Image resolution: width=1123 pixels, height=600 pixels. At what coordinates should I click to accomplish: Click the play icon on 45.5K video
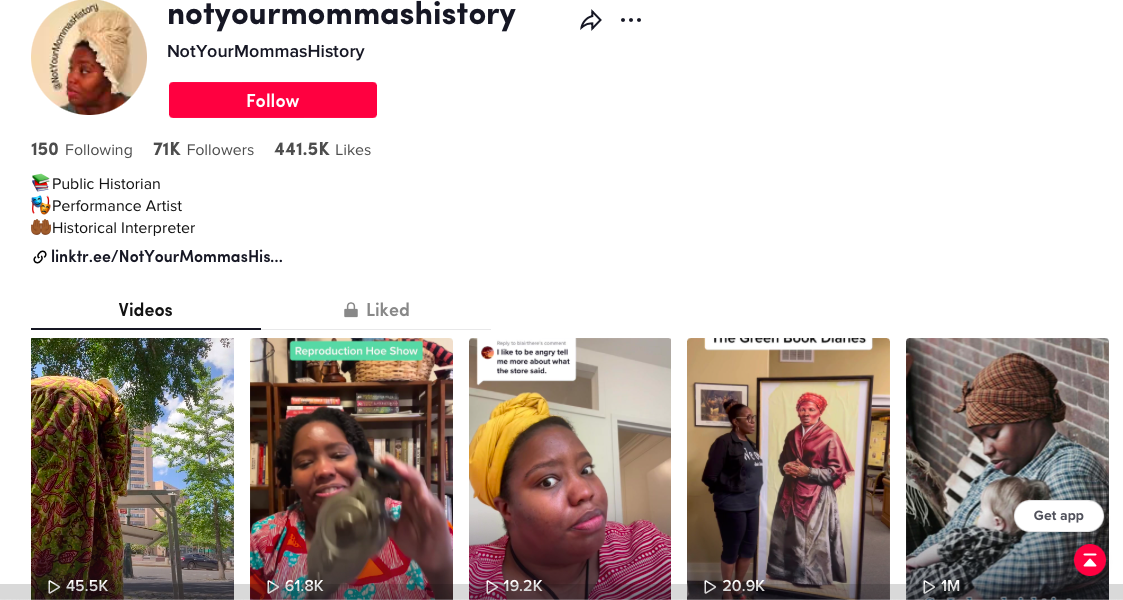(x=54, y=586)
